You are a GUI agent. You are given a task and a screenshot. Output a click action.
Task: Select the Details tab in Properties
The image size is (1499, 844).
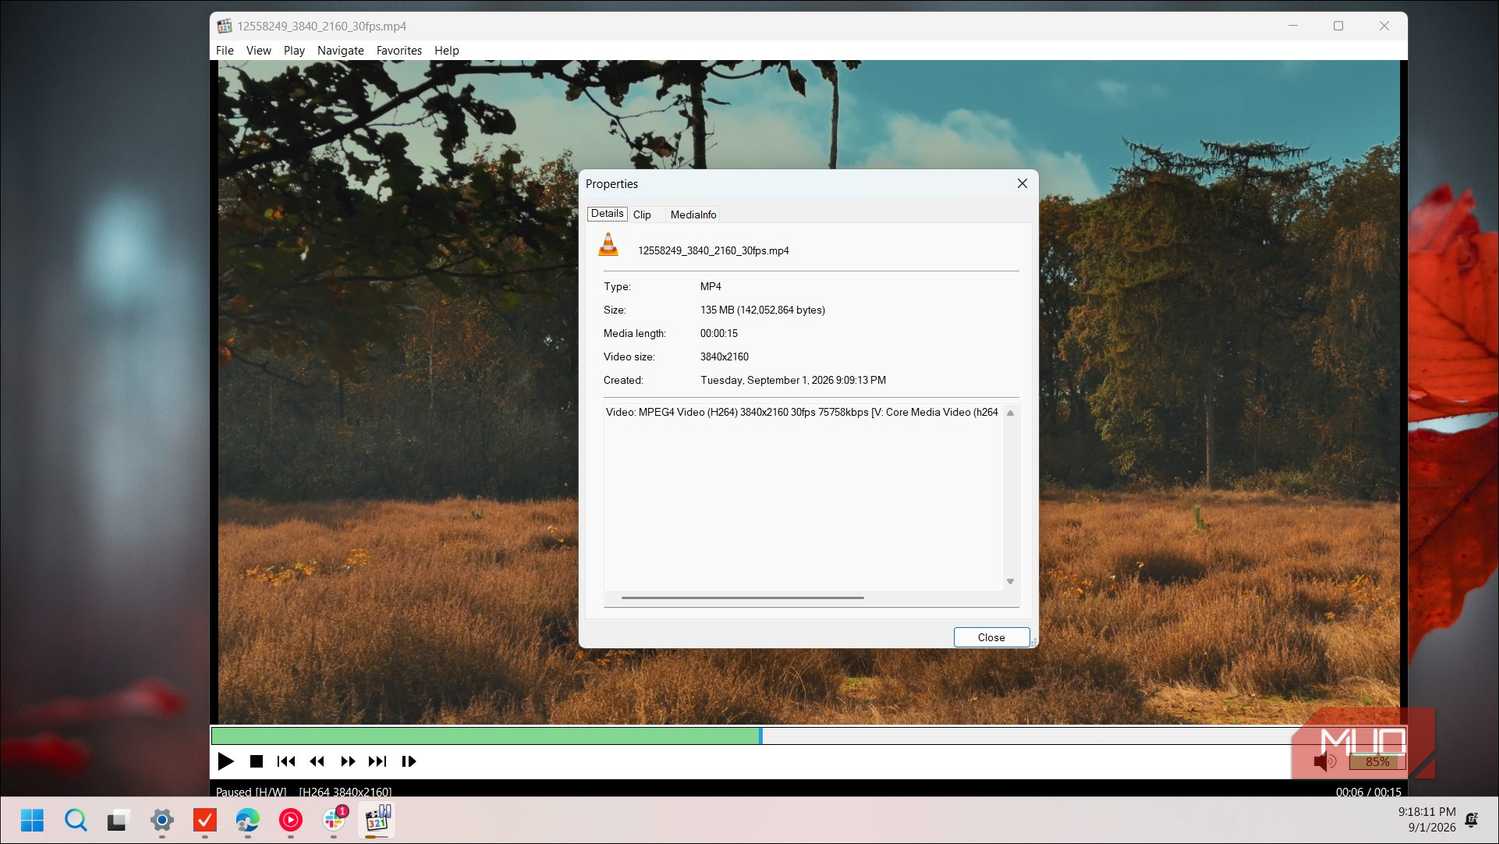click(x=607, y=214)
